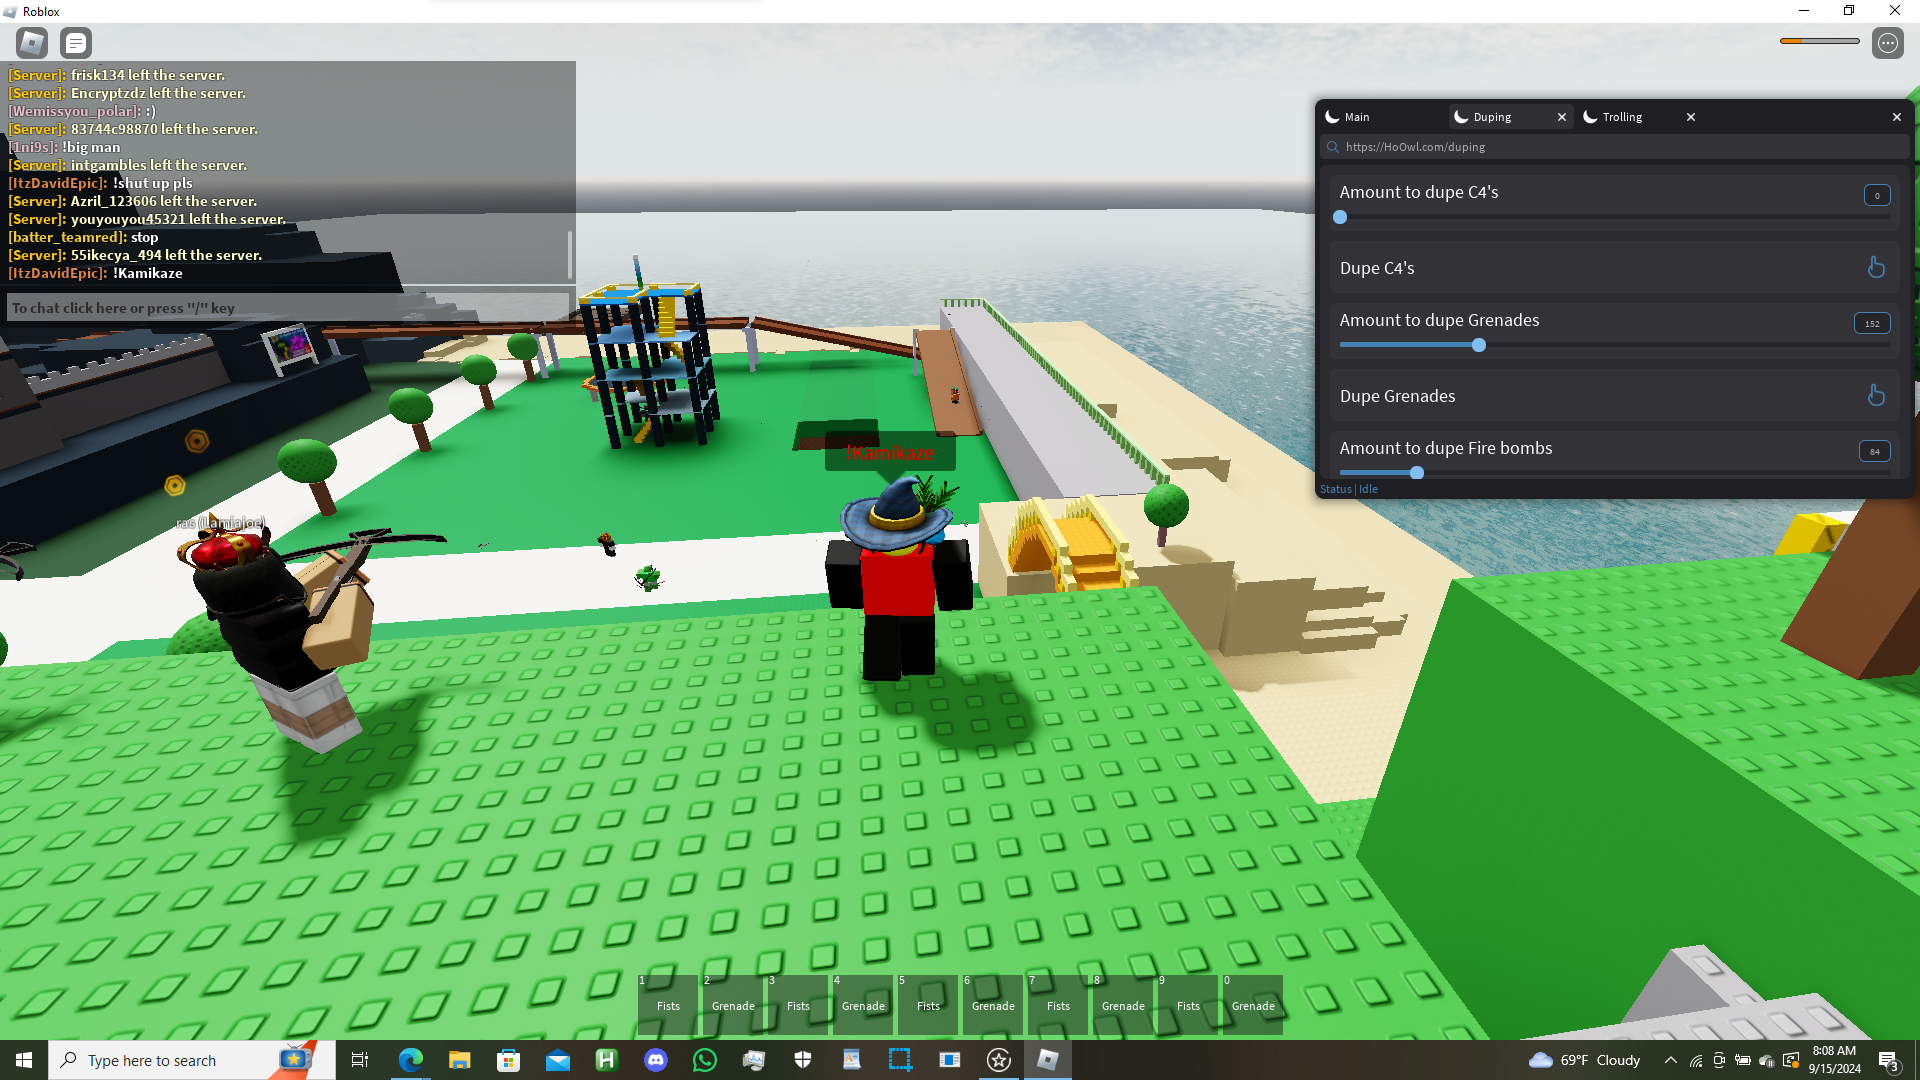Click the chat scrollbar thumb
The height and width of the screenshot is (1080, 1920).
[570, 255]
